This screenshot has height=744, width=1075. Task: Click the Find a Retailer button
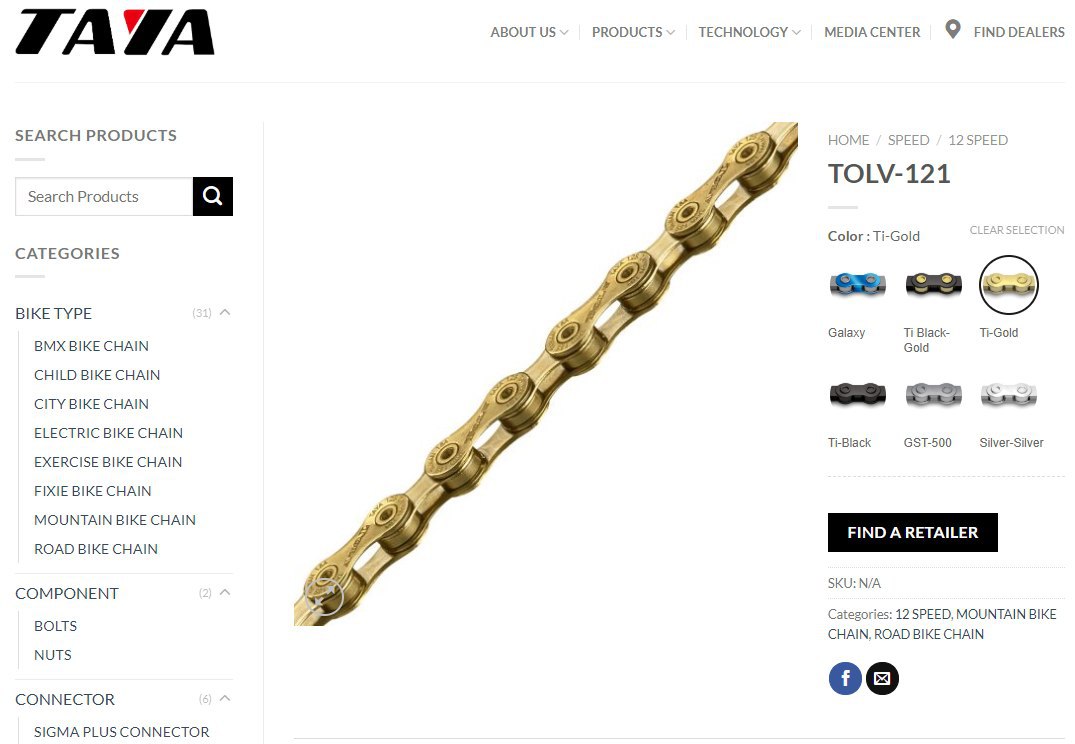[x=913, y=532]
